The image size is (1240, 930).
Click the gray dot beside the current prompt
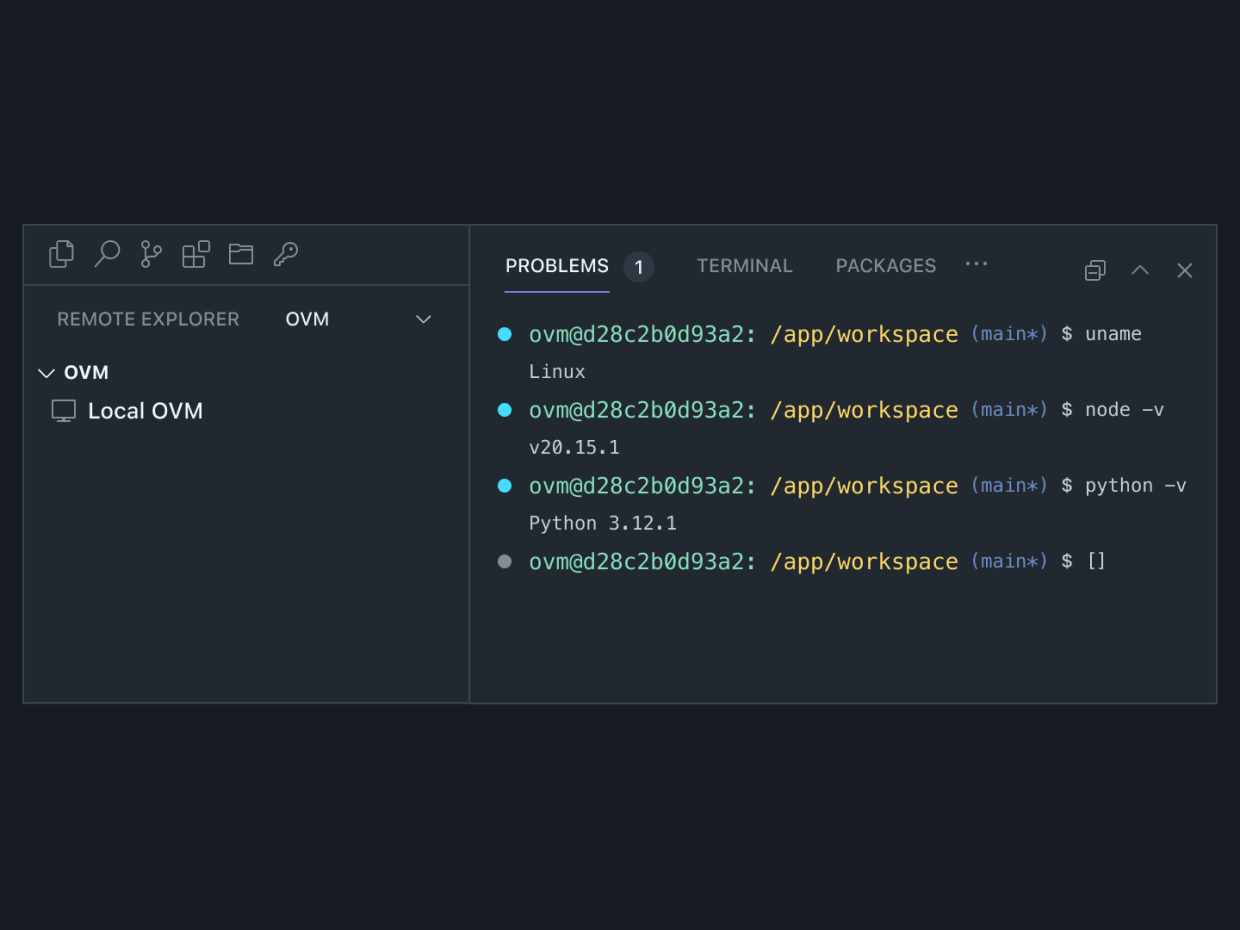coord(505,562)
